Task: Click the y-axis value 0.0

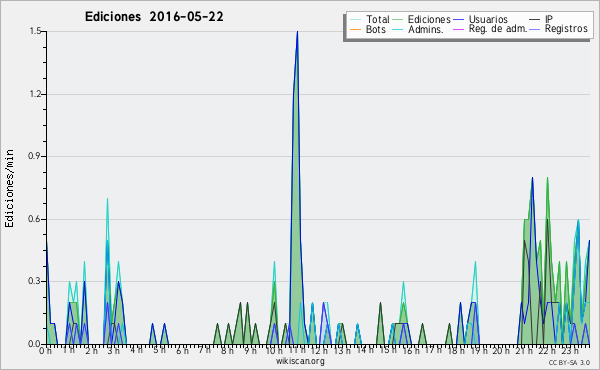Action: click(x=34, y=344)
